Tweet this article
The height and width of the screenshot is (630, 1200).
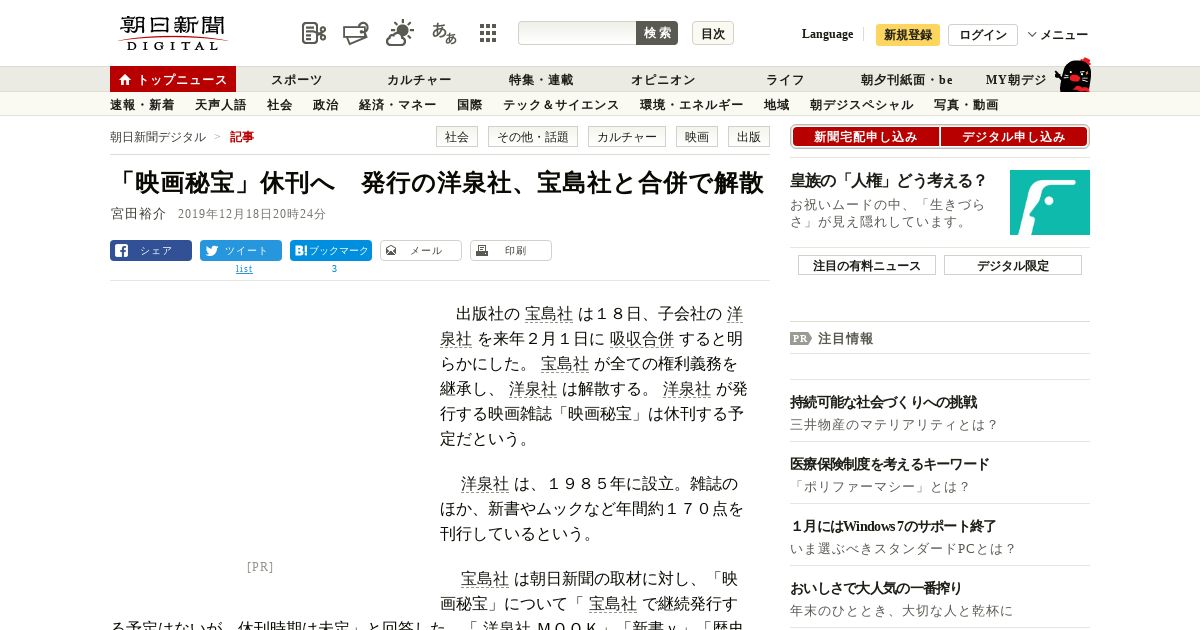tap(241, 251)
